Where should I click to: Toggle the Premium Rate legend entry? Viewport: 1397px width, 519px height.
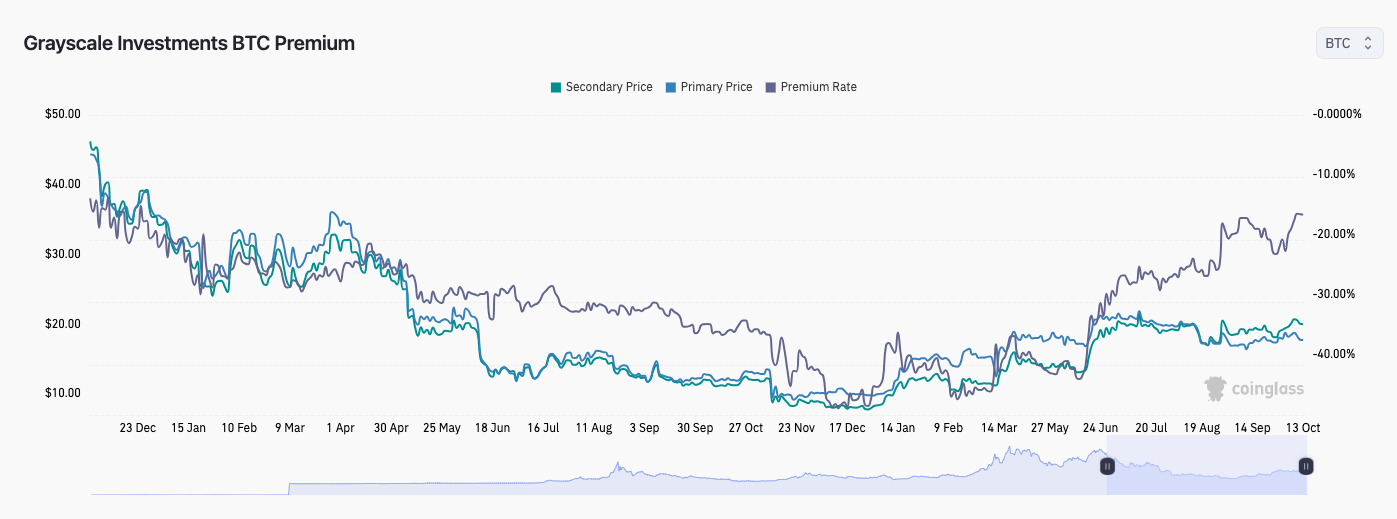click(810, 87)
